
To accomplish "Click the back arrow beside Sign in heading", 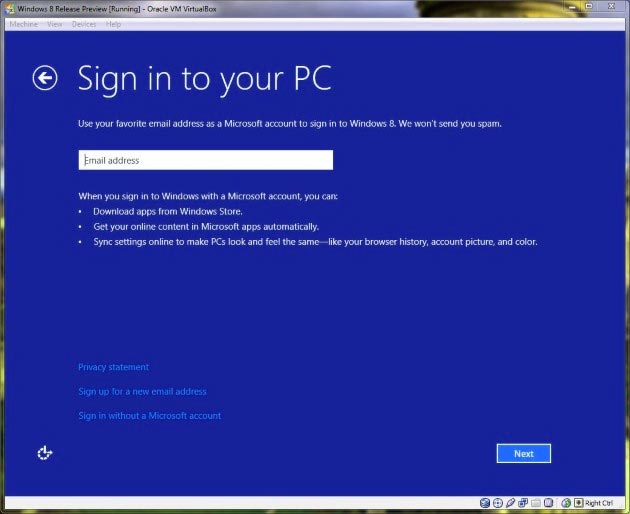I will [x=45, y=78].
